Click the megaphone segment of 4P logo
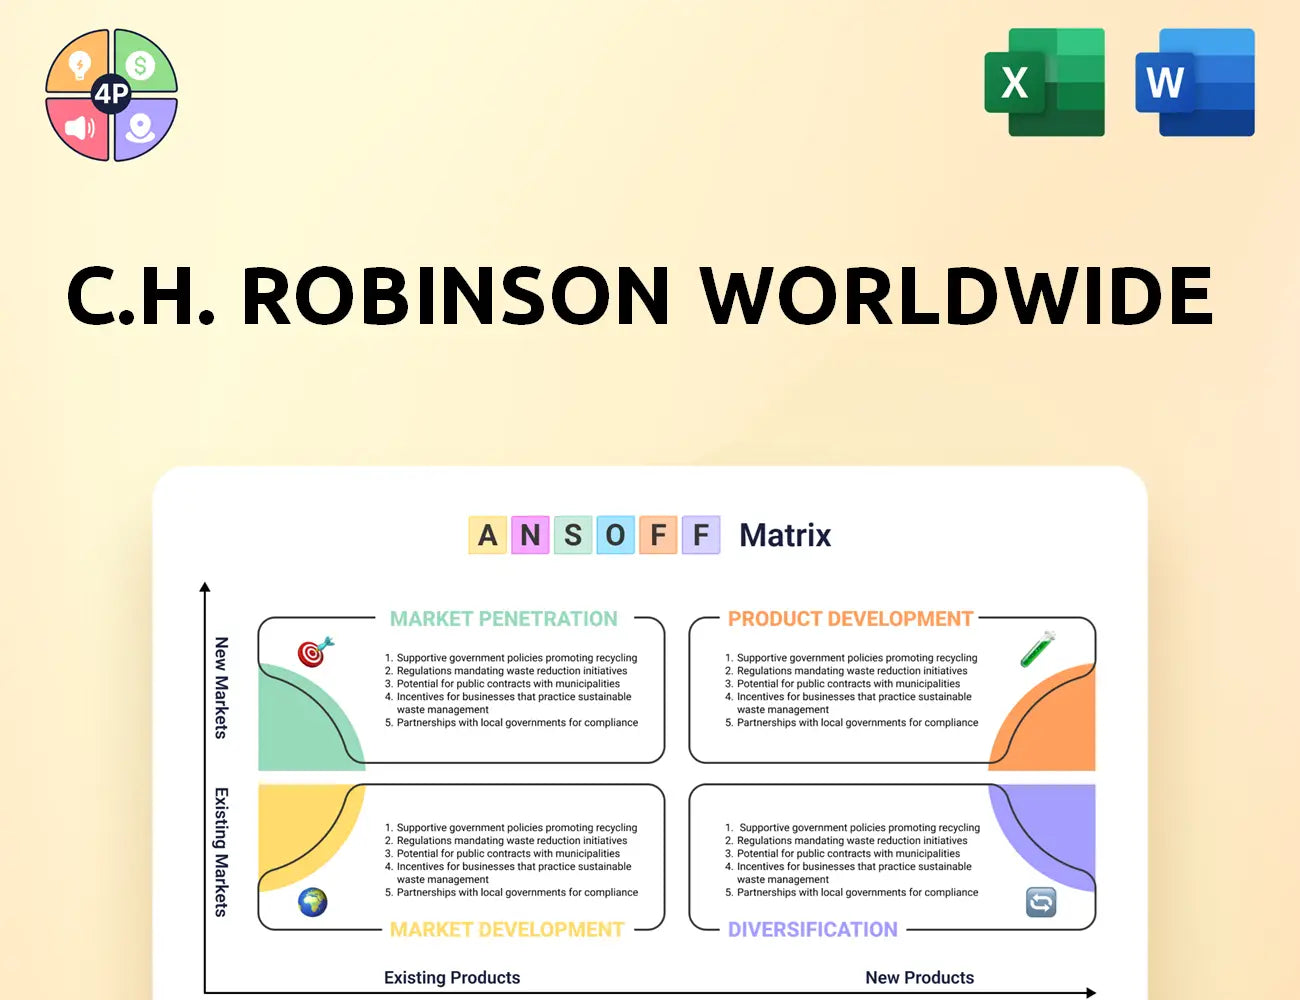1300x1000 pixels. pos(79,128)
